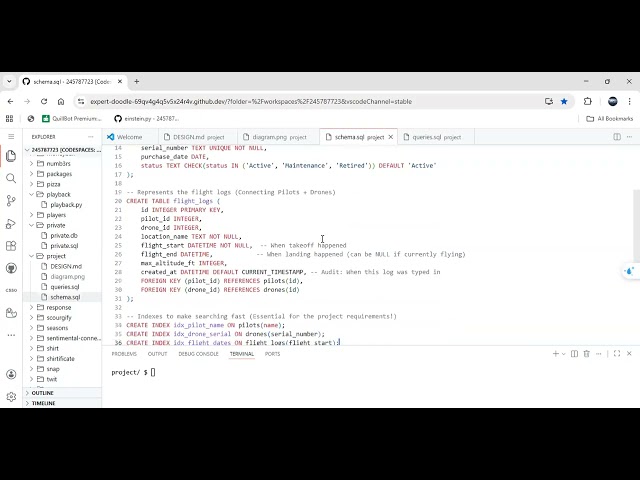Open the Extensions view
The width and height of the screenshot is (640, 480).
[x=11, y=246]
